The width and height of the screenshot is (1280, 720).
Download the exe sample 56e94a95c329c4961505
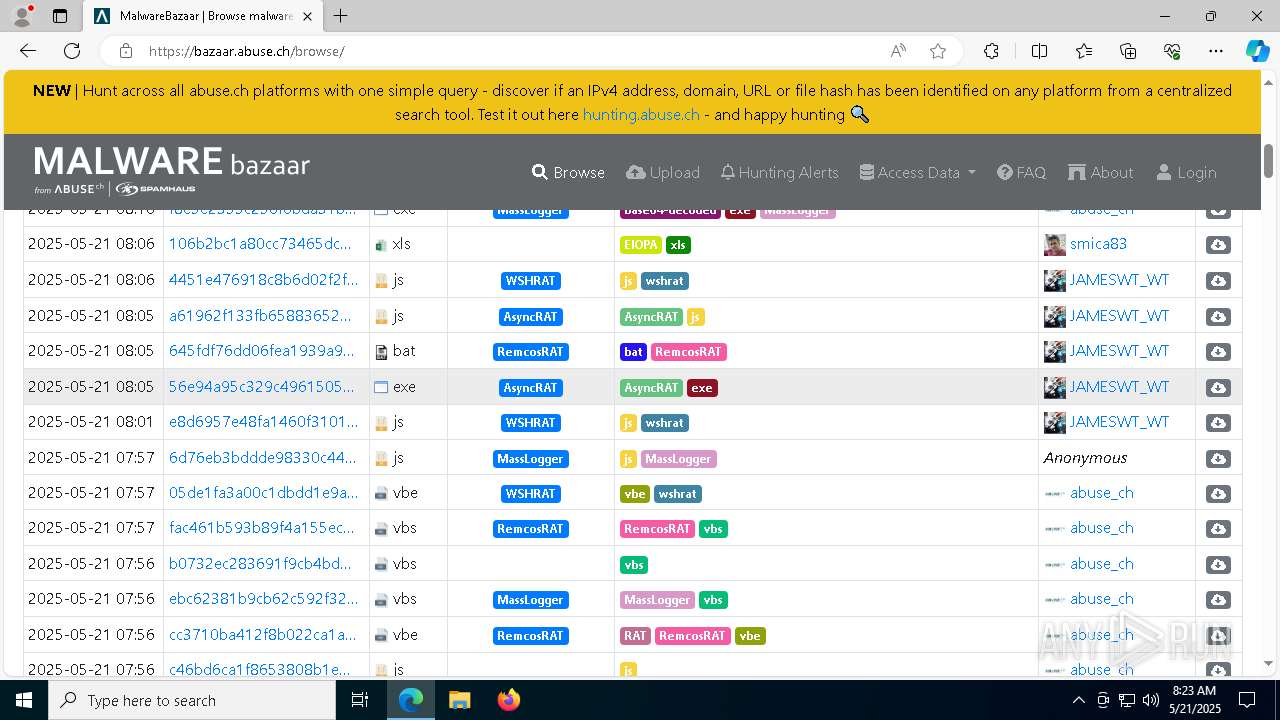1217,387
